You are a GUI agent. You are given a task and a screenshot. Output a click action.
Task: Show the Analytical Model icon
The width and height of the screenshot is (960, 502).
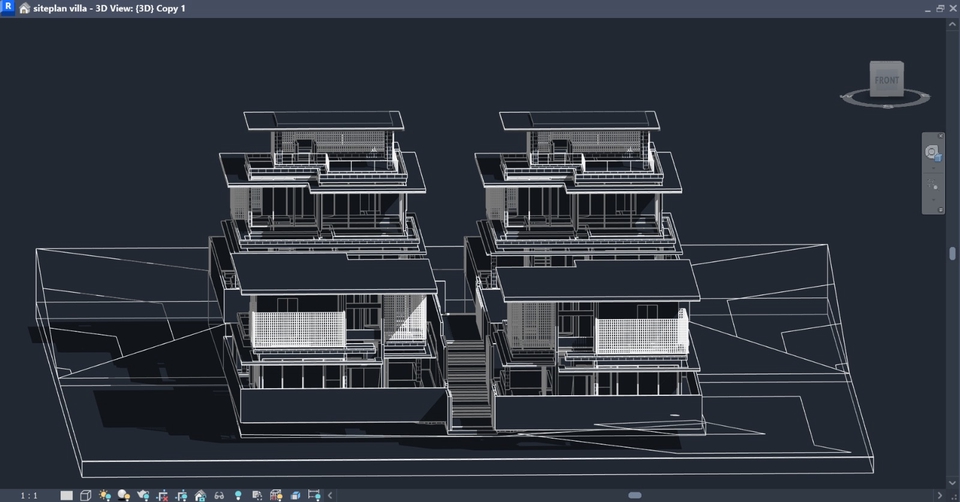[x=276, y=495]
